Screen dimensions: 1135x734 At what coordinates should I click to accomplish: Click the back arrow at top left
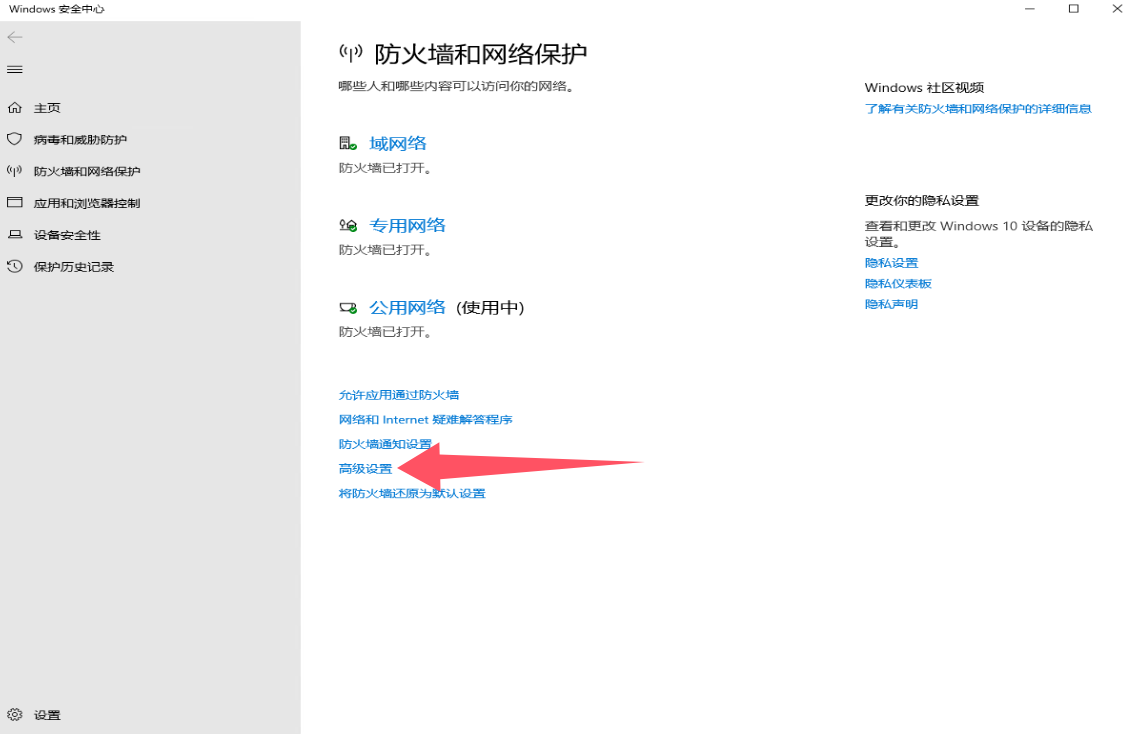[x=15, y=38]
